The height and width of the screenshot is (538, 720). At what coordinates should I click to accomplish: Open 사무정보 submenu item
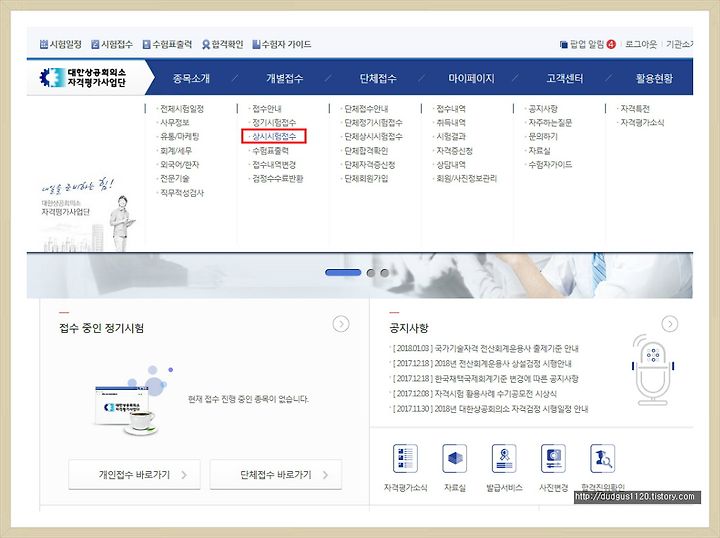click(174, 123)
